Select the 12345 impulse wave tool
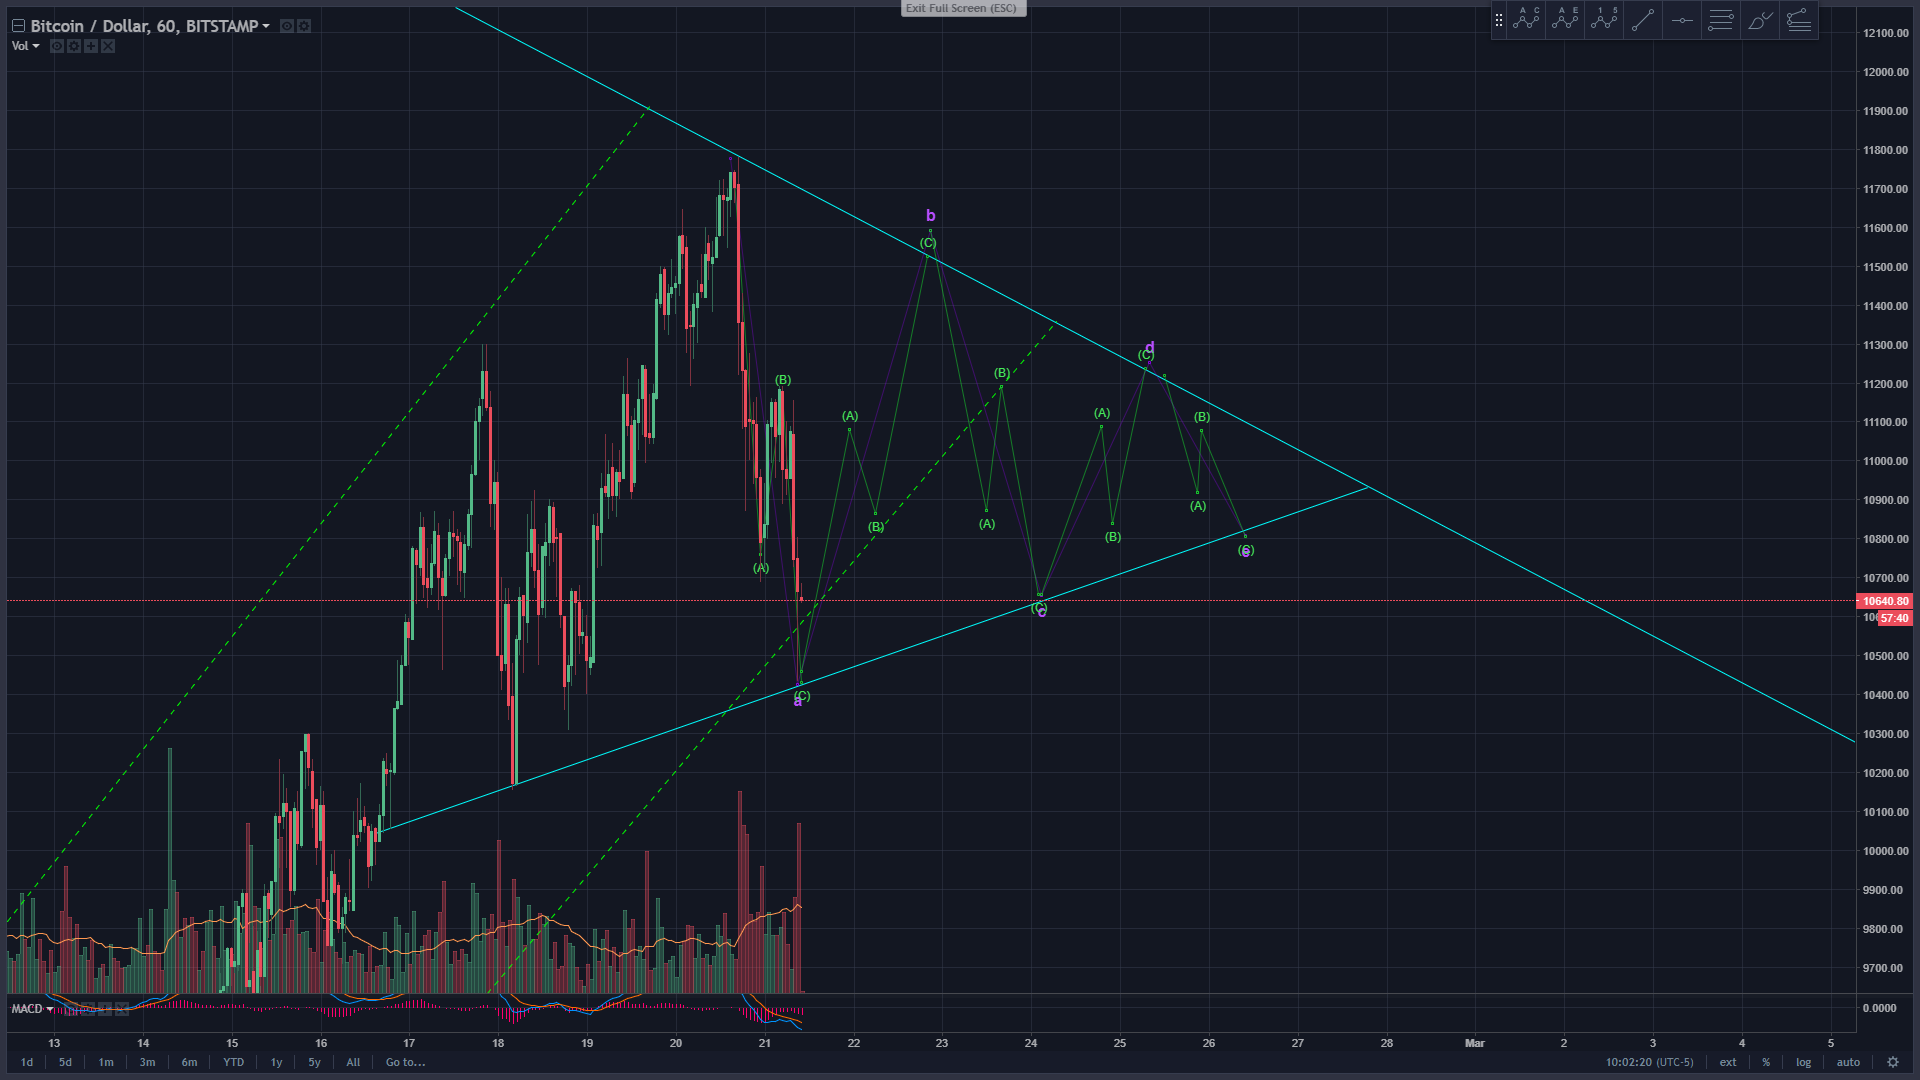This screenshot has height=1080, width=1920. point(1604,19)
